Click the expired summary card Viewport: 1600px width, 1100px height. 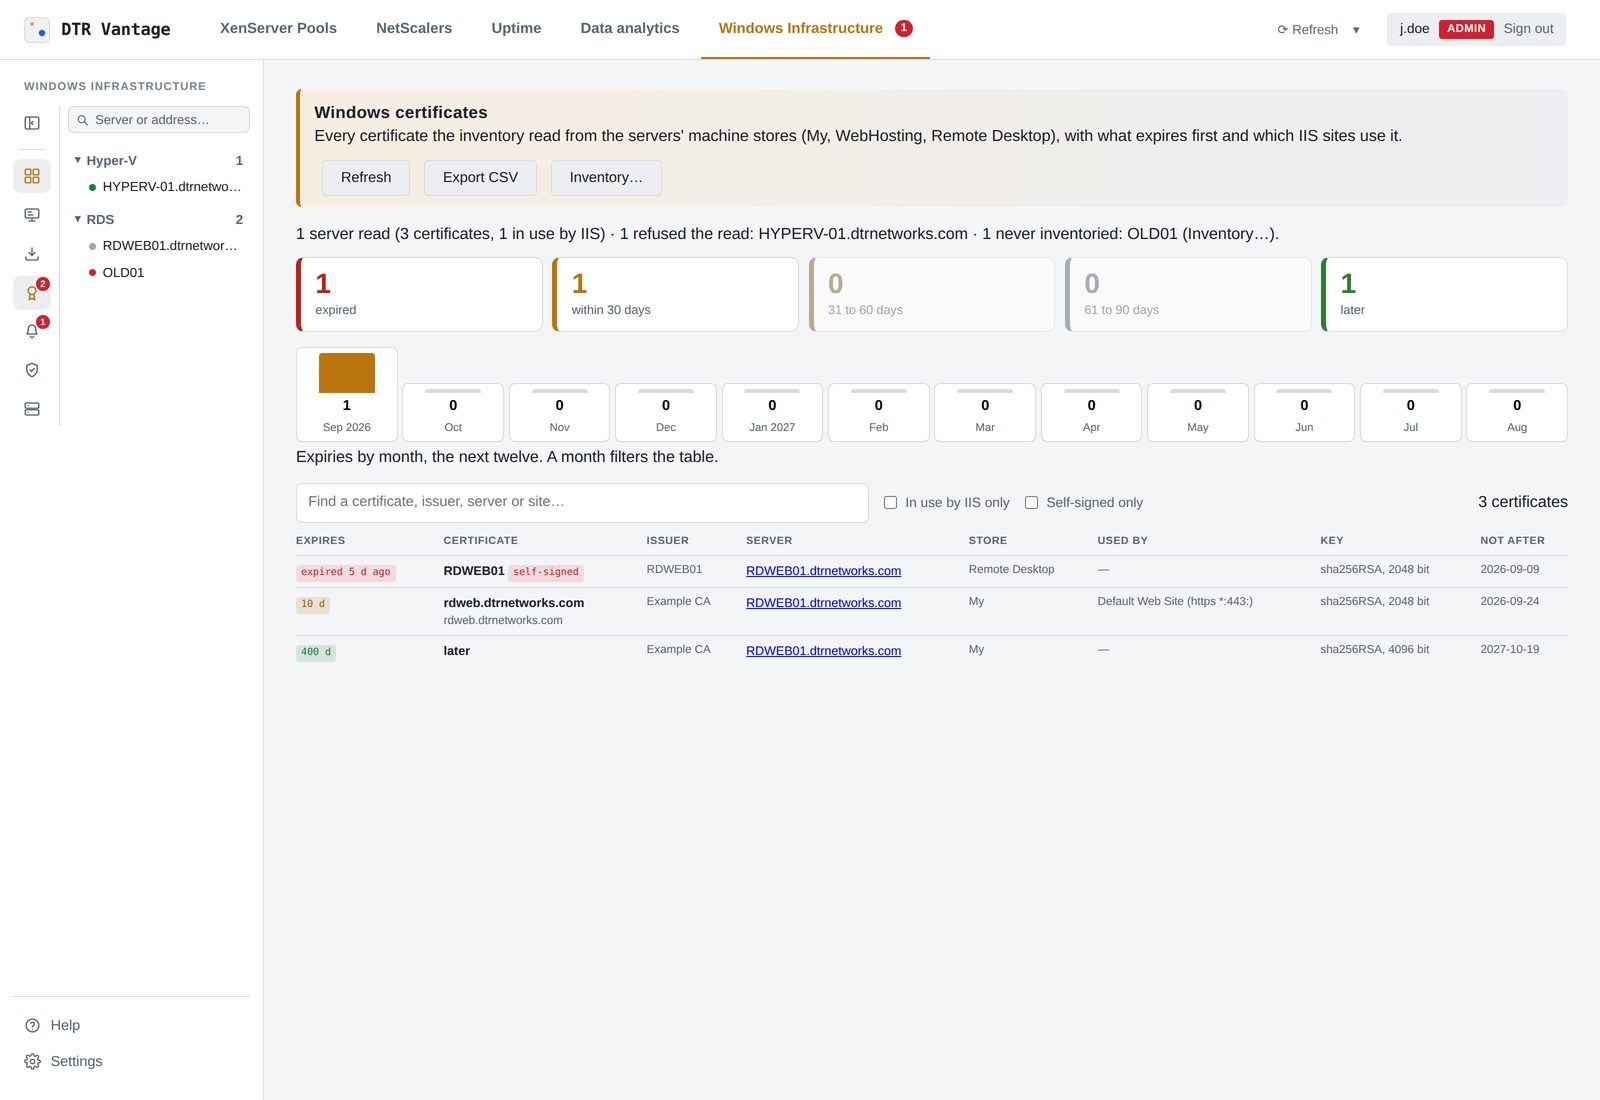[x=419, y=295]
